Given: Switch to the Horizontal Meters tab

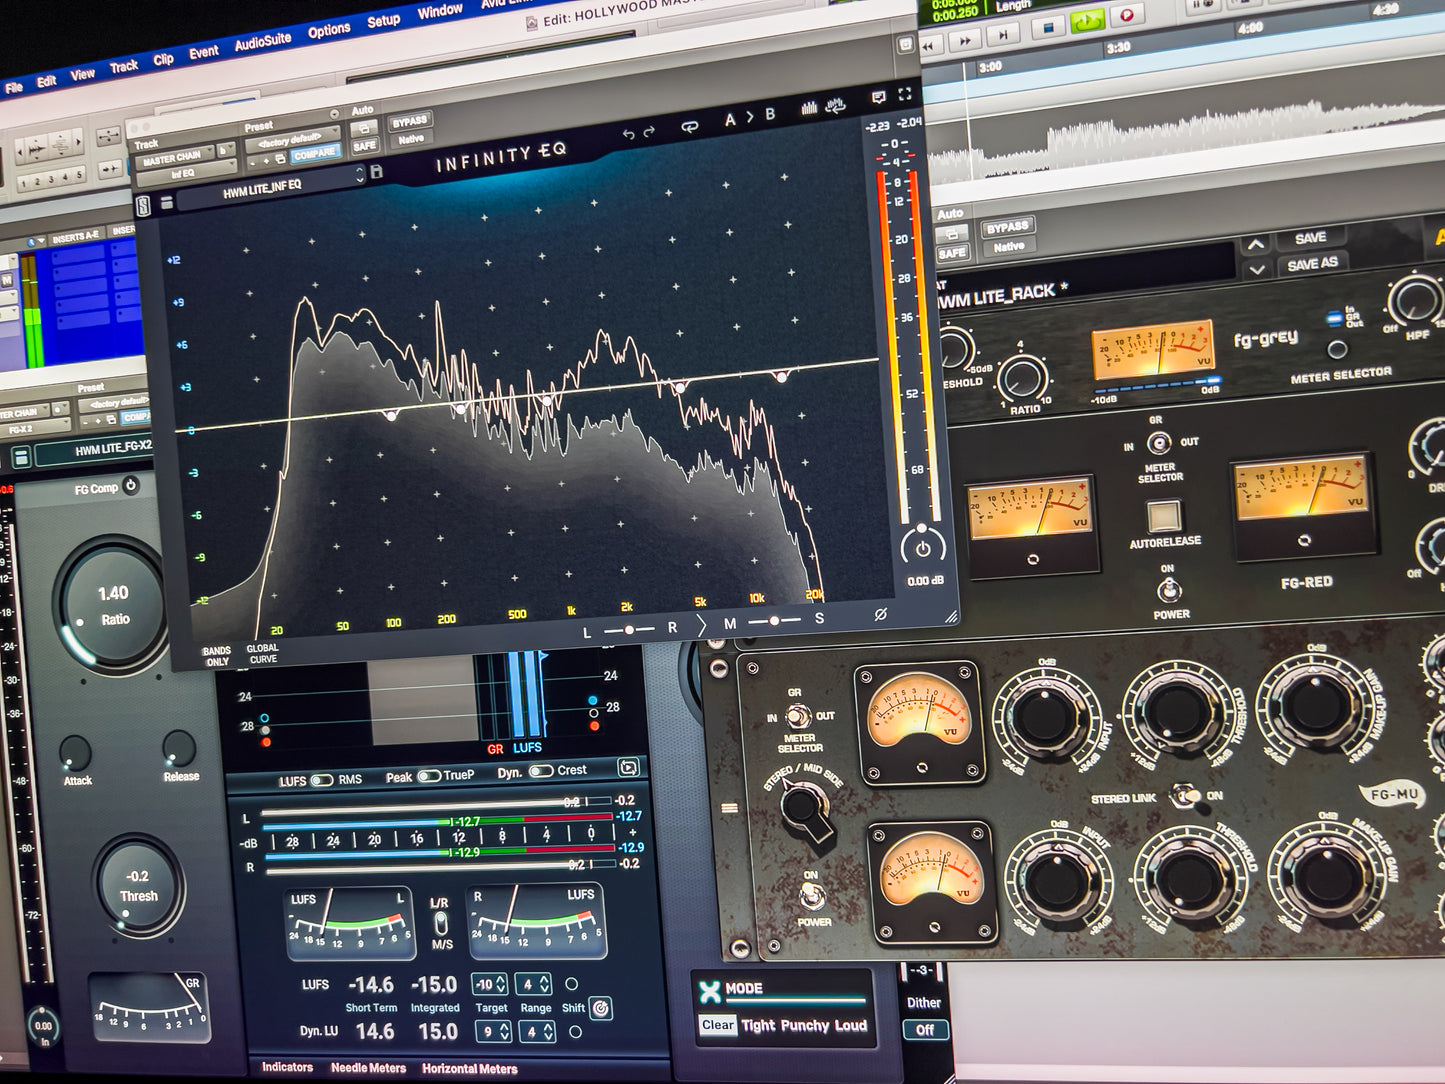Looking at the screenshot, I should [x=469, y=1069].
